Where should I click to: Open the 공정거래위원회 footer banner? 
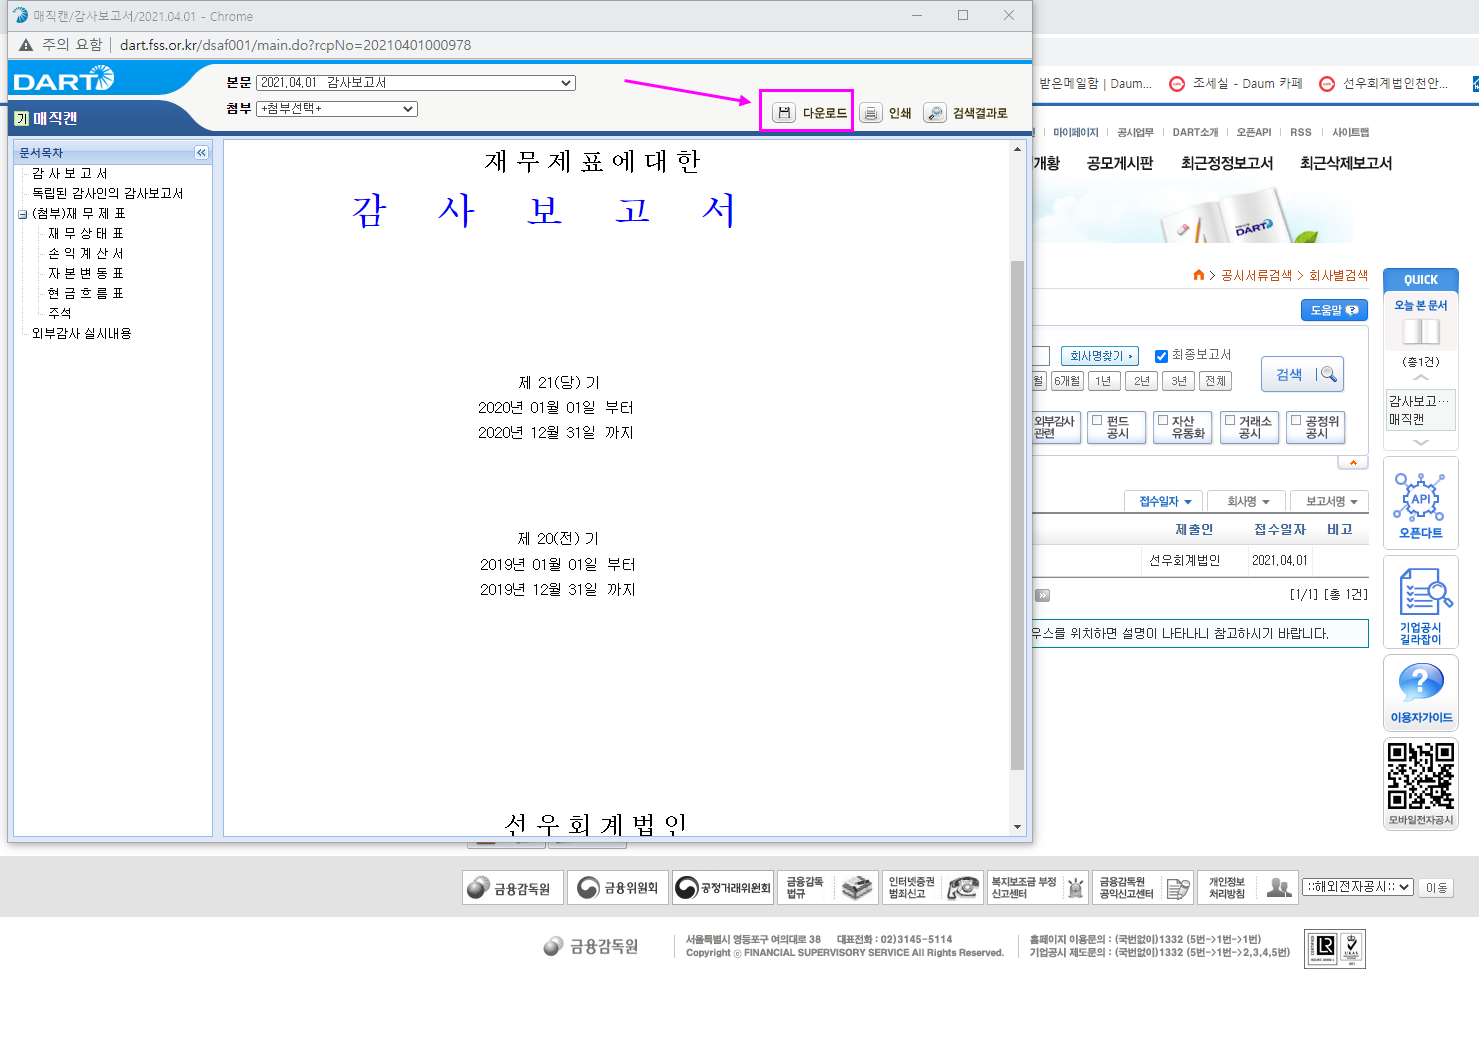[x=723, y=888]
